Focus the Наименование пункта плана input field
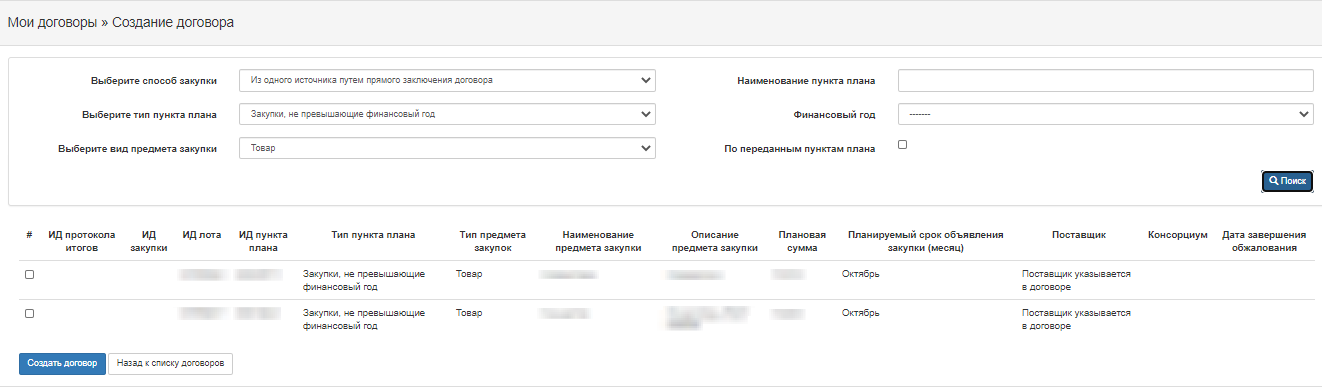The height and width of the screenshot is (387, 1322). (1105, 80)
